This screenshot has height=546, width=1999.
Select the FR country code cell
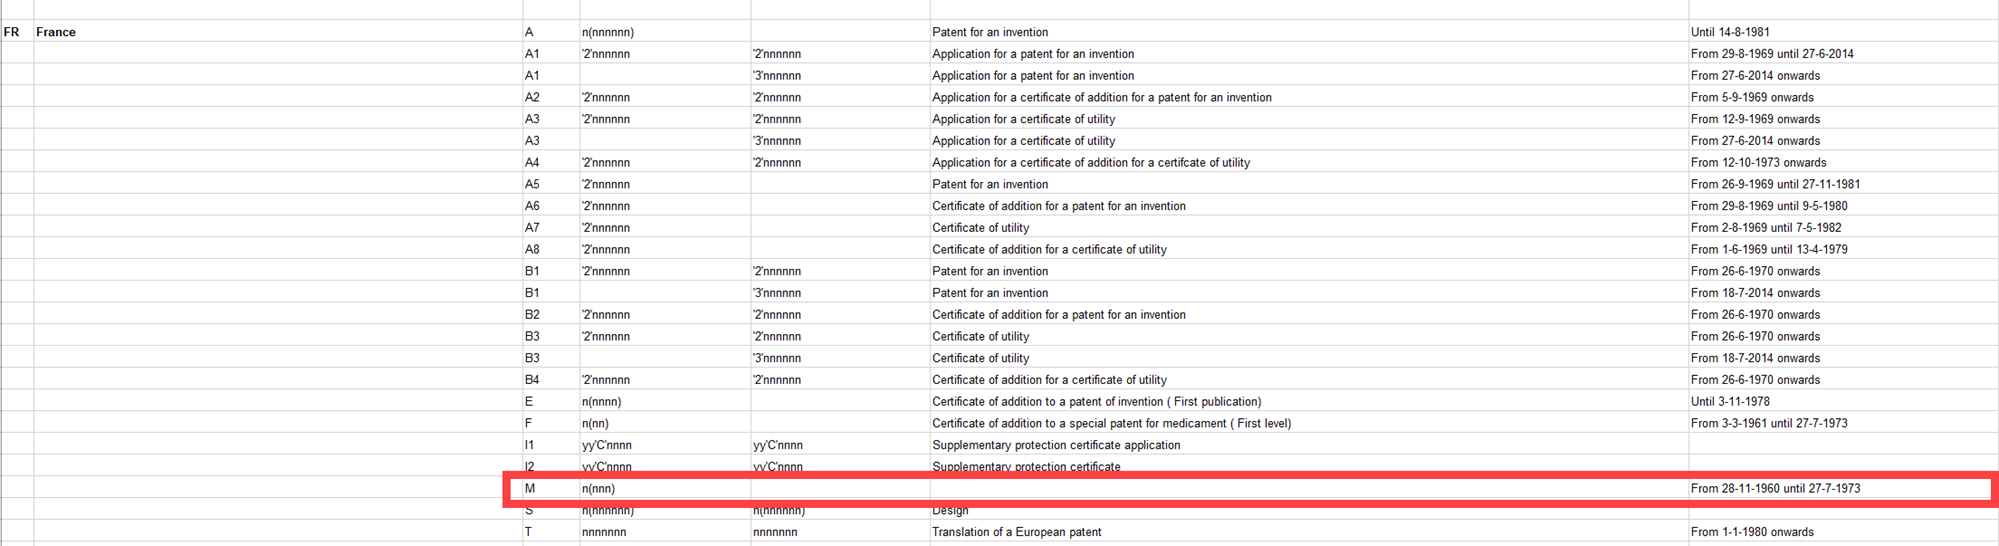click(x=12, y=32)
